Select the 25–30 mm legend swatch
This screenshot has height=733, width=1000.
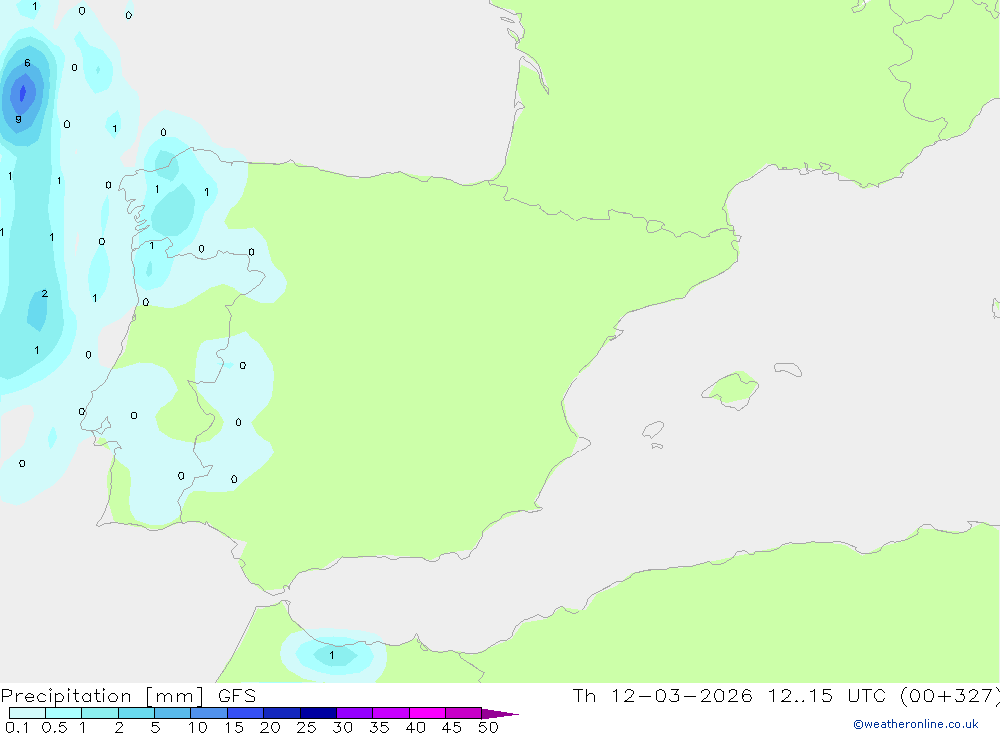(x=318, y=713)
